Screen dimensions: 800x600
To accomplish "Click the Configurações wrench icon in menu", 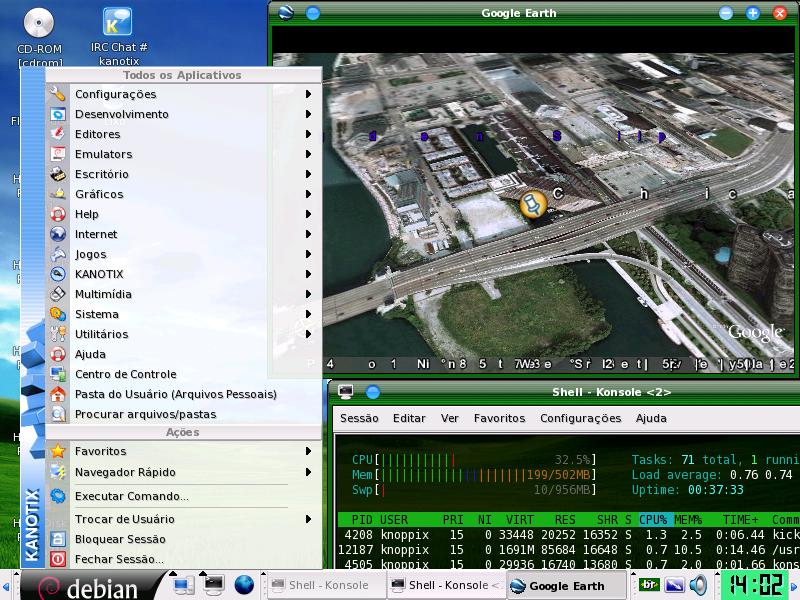I will (x=58, y=94).
